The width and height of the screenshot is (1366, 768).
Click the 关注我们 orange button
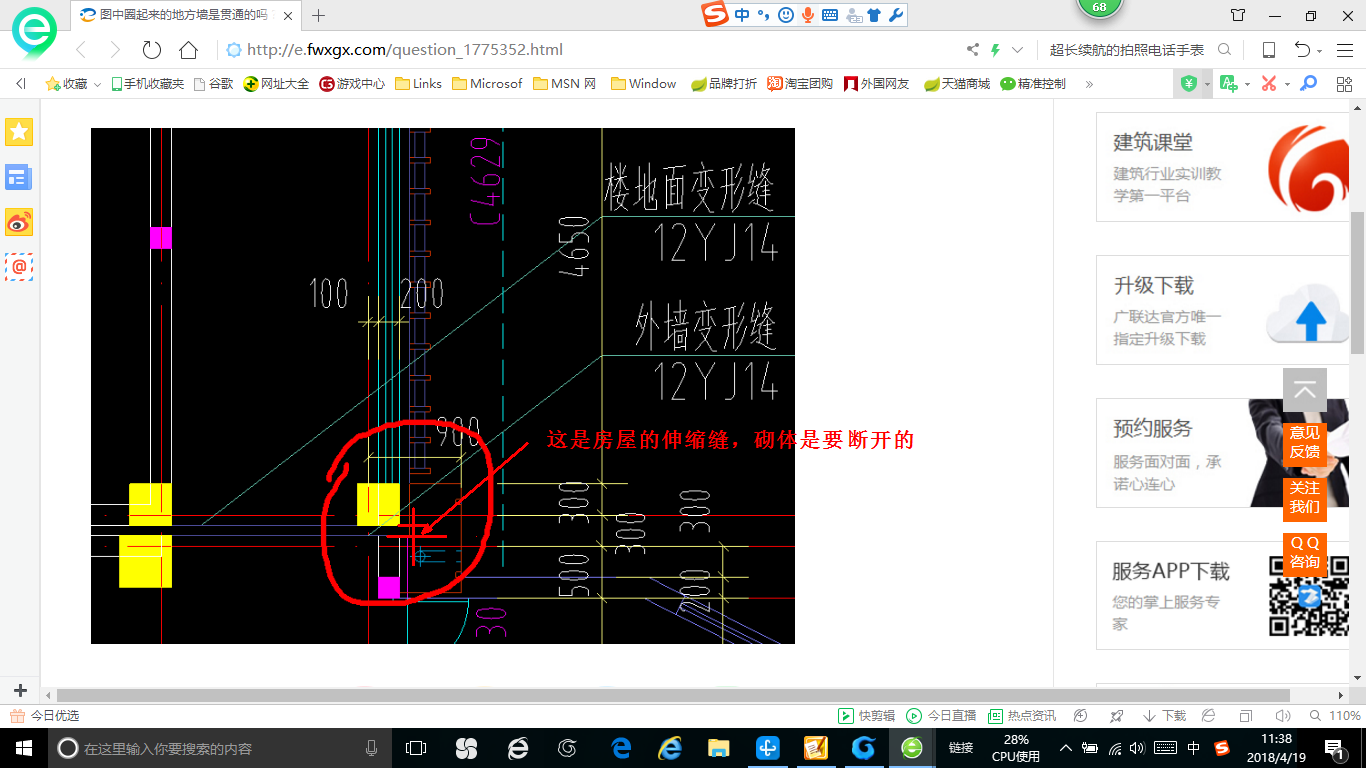click(x=1305, y=498)
